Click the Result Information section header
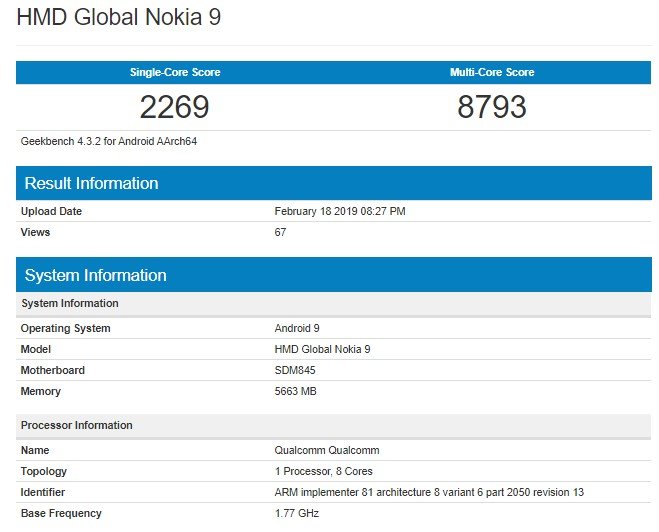 coord(334,183)
